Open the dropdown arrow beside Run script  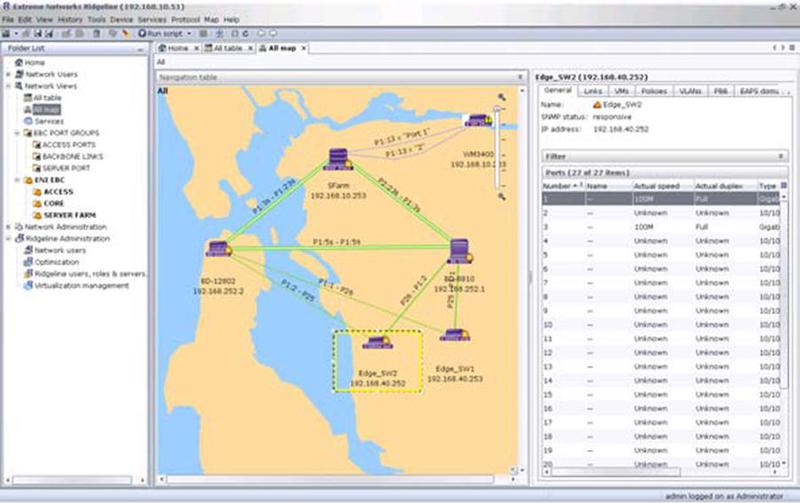pyautogui.click(x=189, y=34)
